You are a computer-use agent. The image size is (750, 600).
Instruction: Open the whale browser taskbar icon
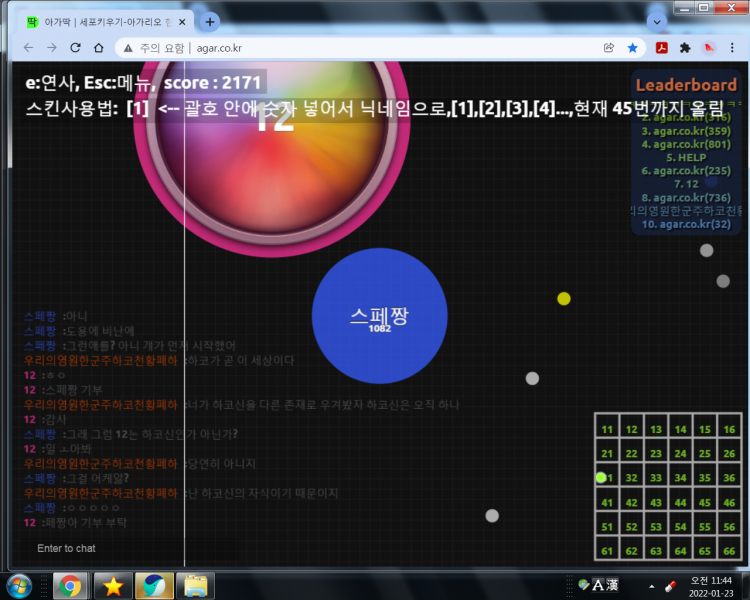pos(154,586)
